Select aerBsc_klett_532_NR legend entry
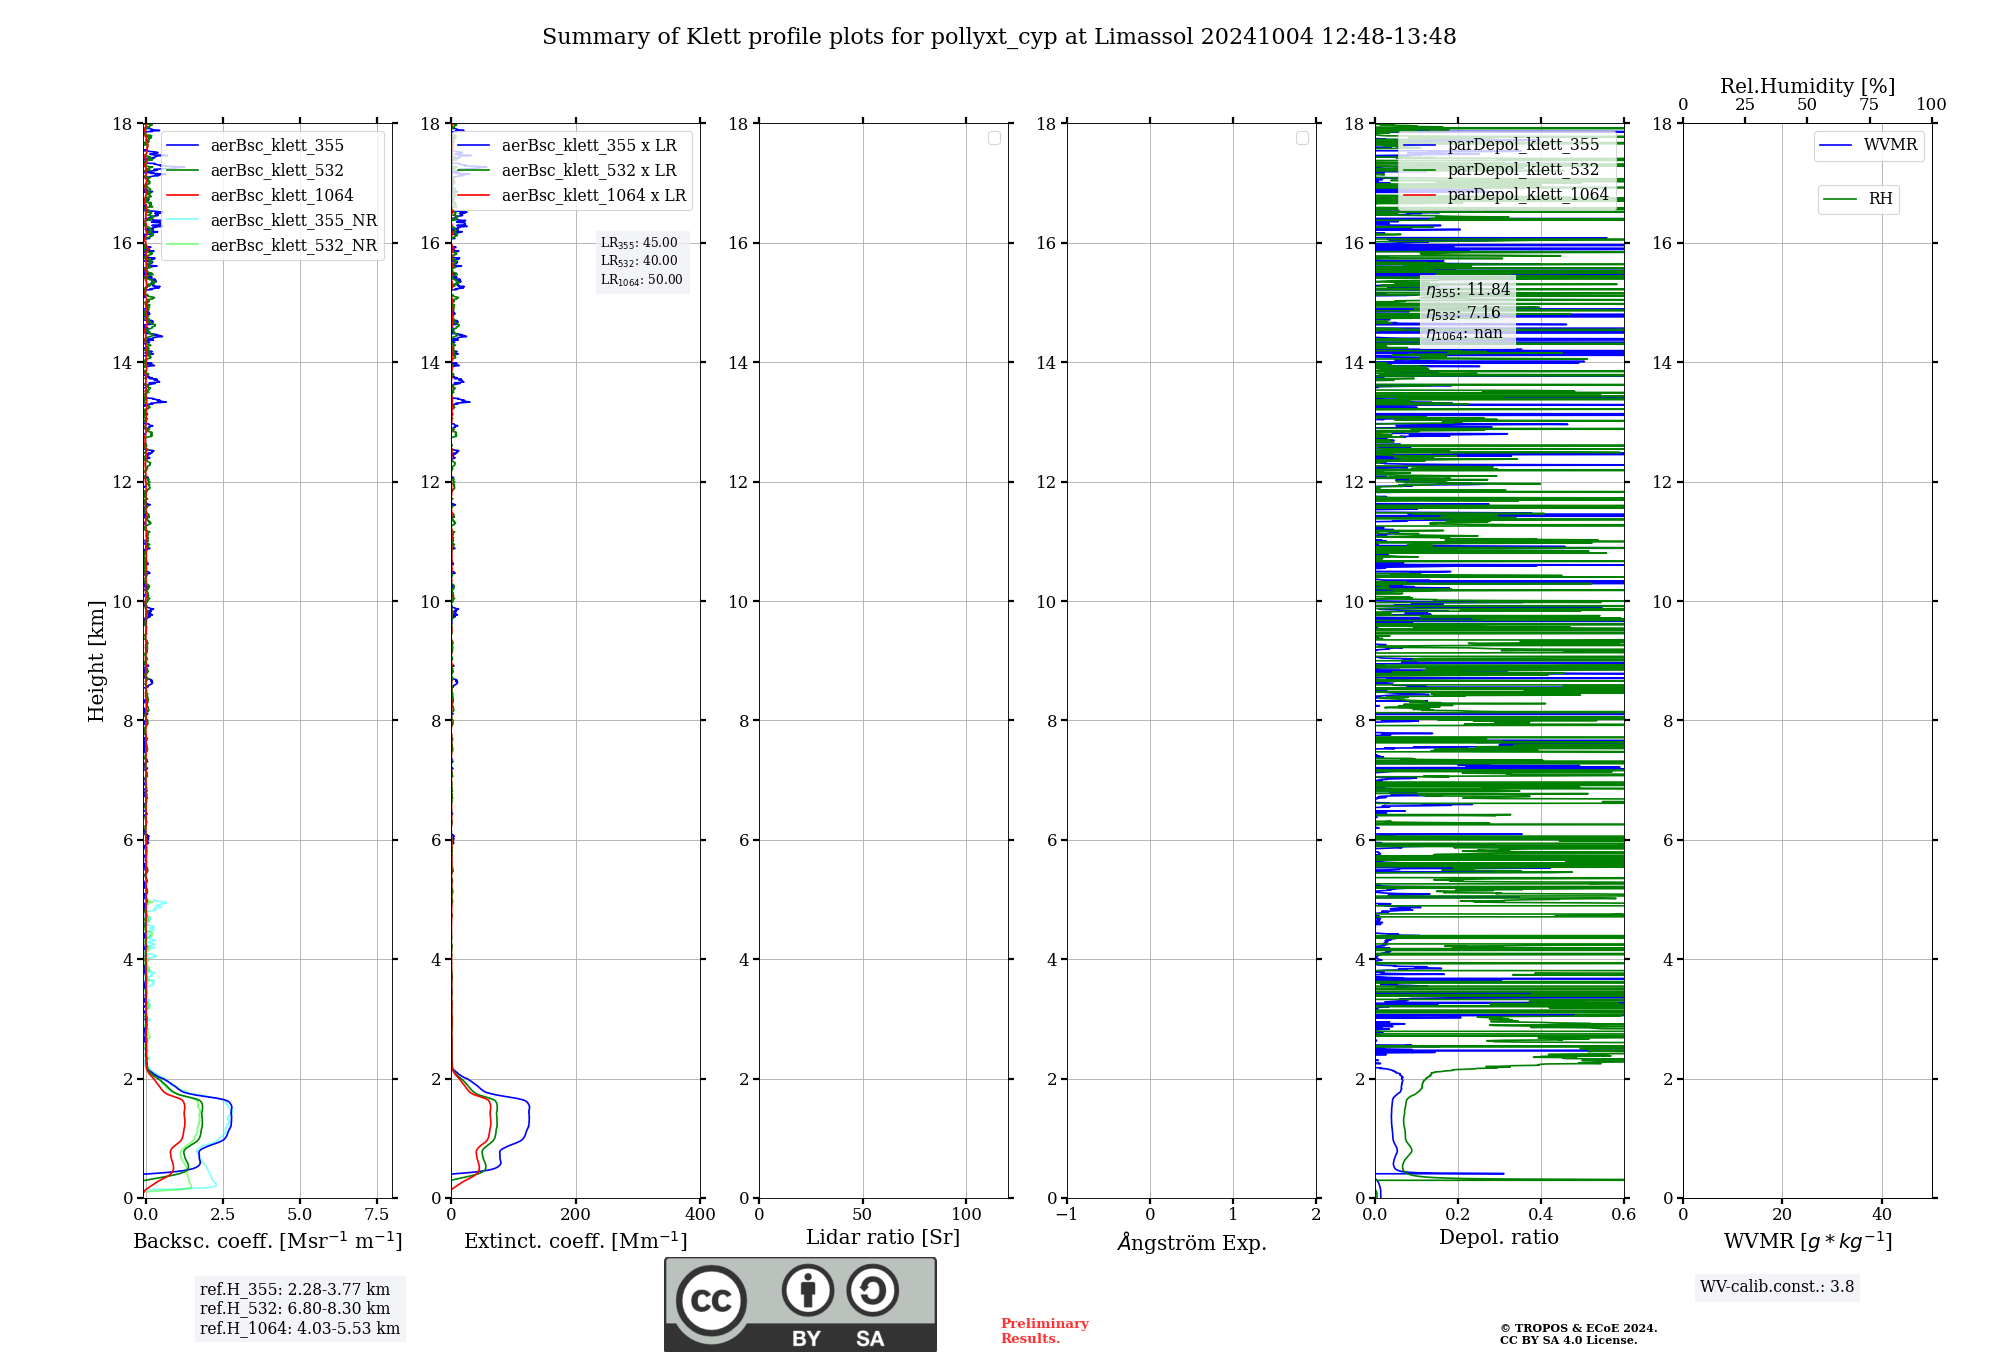 click(273, 245)
